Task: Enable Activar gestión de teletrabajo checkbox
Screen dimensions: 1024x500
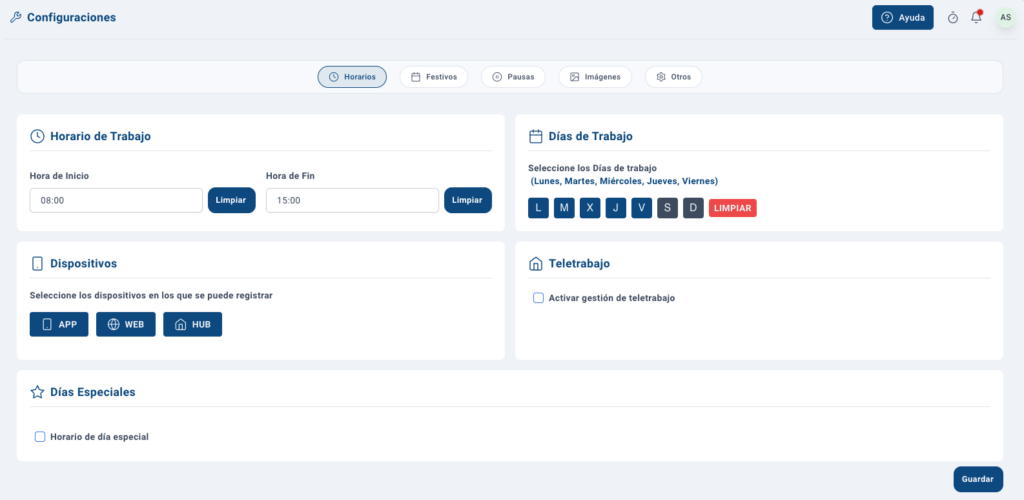Action: pos(538,298)
